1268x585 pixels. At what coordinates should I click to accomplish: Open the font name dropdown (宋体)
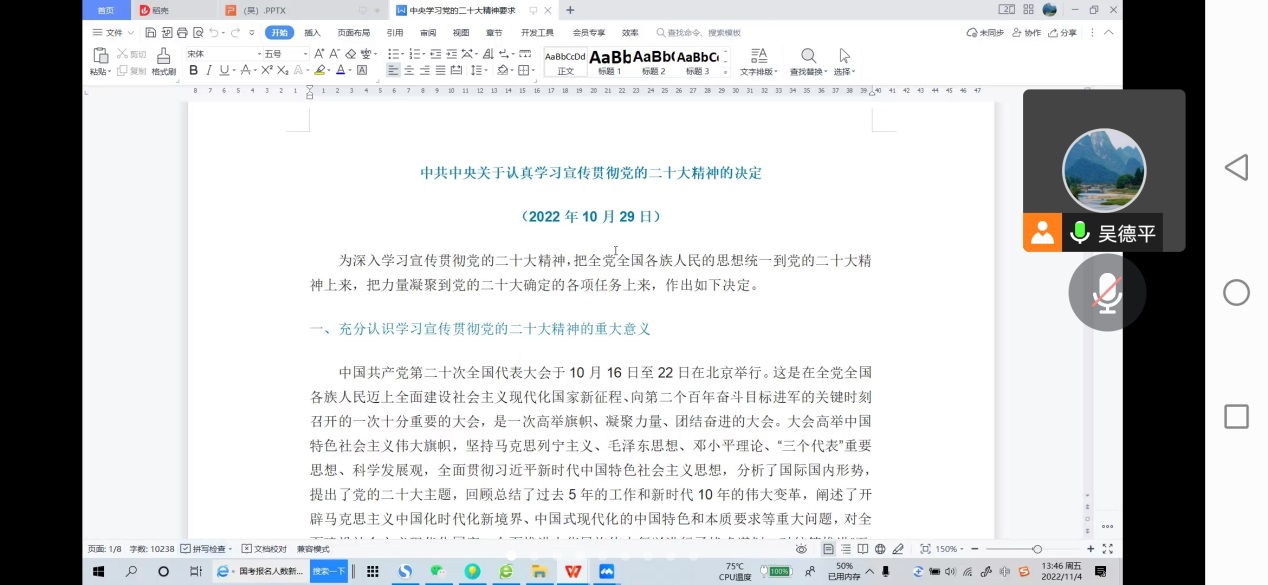click(x=220, y=54)
